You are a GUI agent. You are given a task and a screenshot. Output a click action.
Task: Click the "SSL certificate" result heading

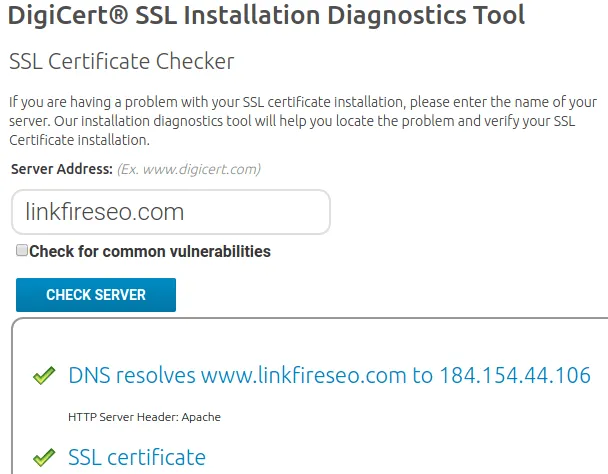coord(137,458)
